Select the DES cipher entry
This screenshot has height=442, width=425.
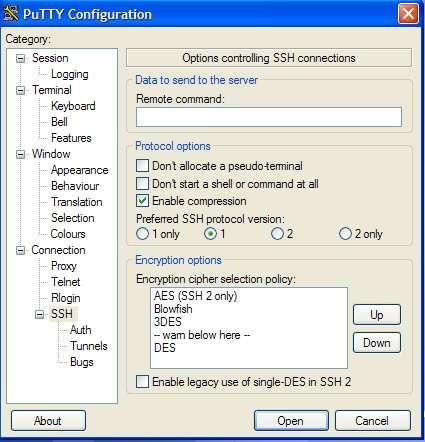tap(165, 348)
